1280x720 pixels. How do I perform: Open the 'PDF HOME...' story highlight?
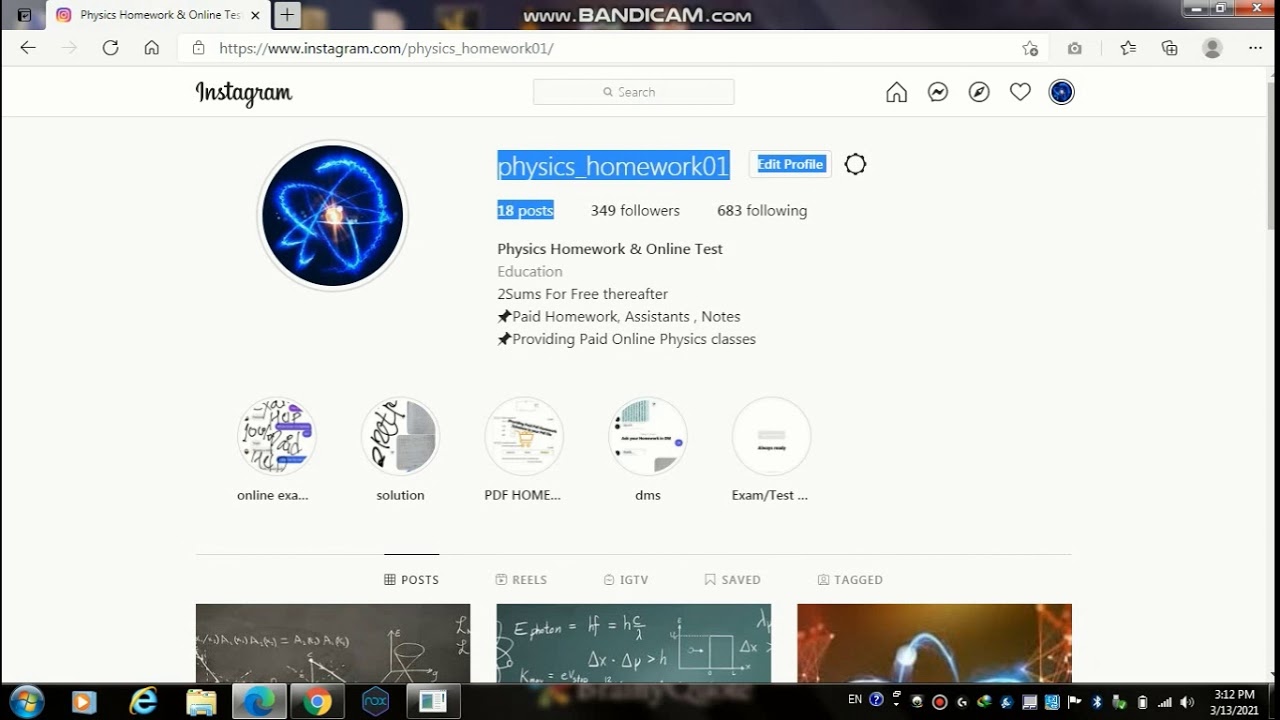coord(524,436)
